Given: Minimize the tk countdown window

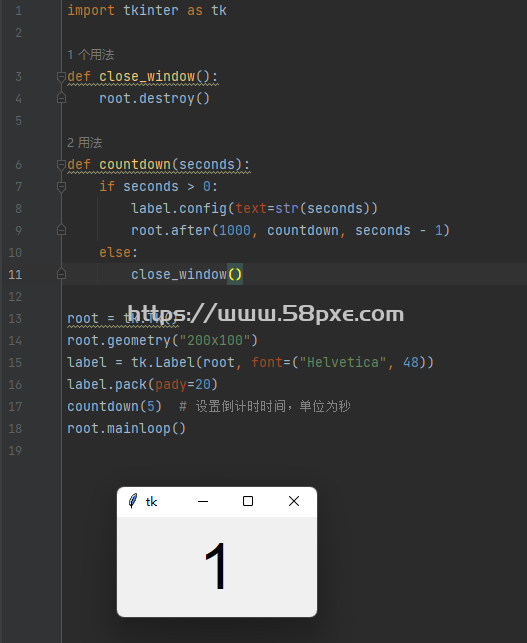Looking at the screenshot, I should pos(203,502).
